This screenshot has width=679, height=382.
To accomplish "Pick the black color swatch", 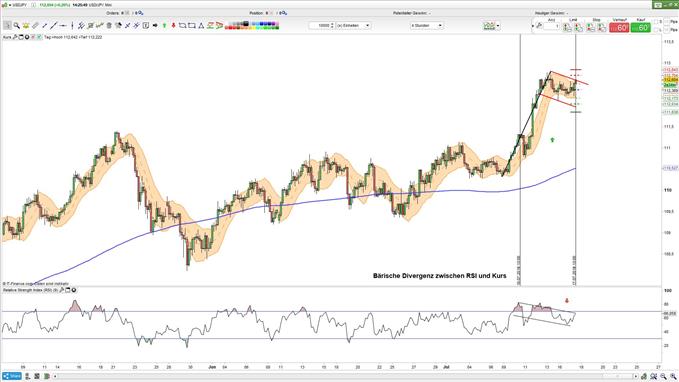I will [246, 23].
